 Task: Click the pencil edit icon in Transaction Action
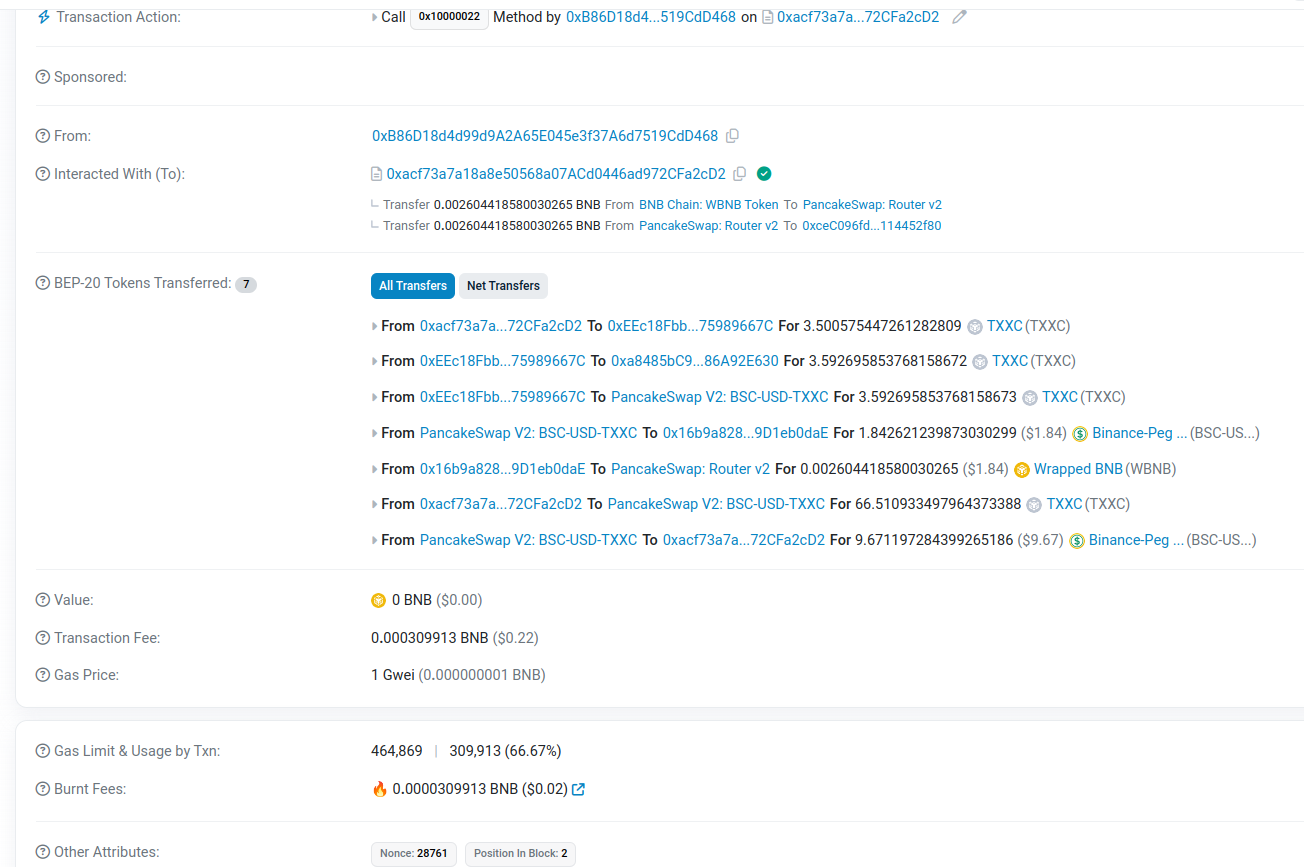click(959, 17)
